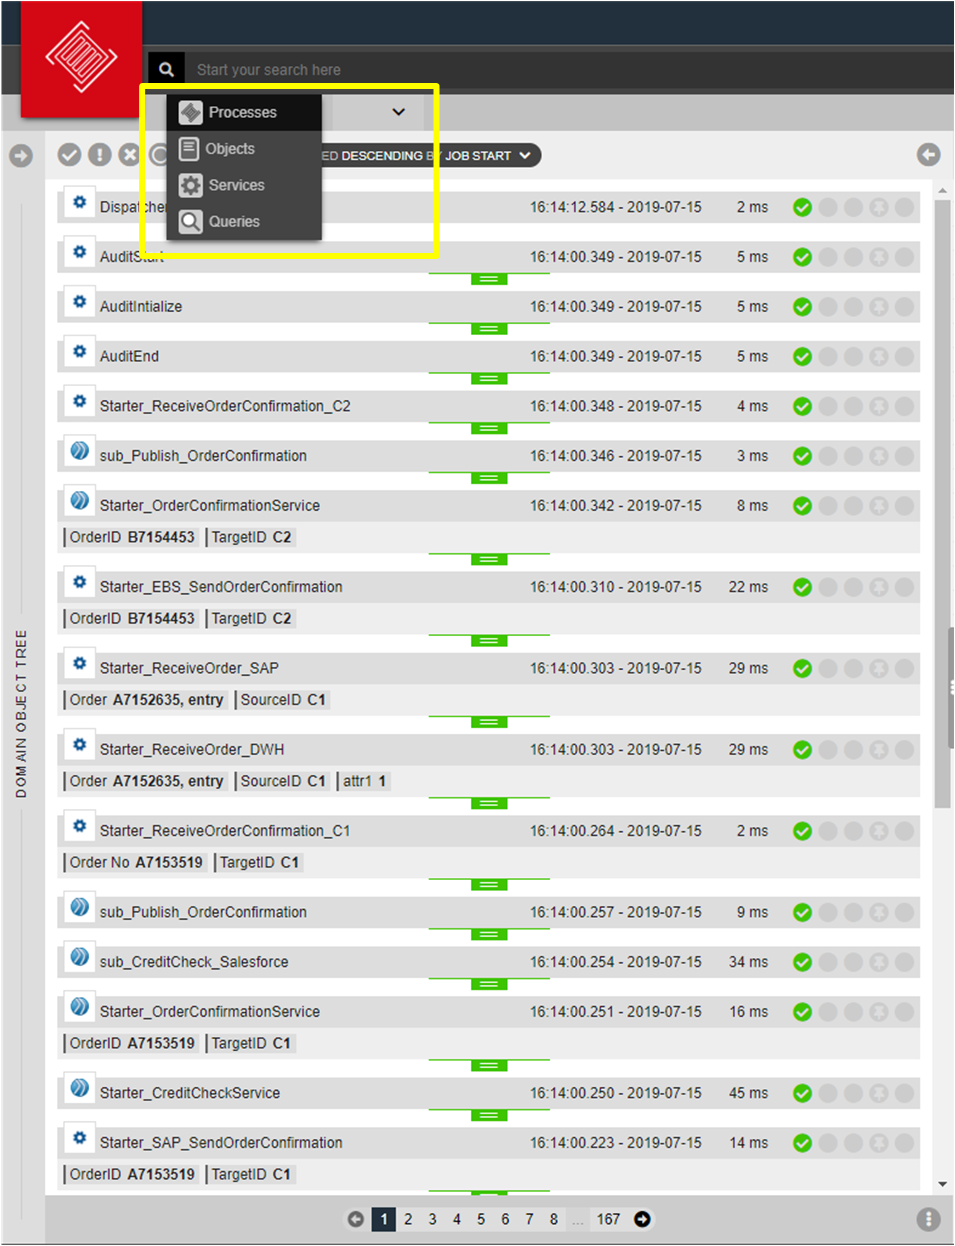This screenshot has height=1246, width=955.
Task: Click timestamp 16:14:12.584 - 2019-07-15
Action: point(616,207)
